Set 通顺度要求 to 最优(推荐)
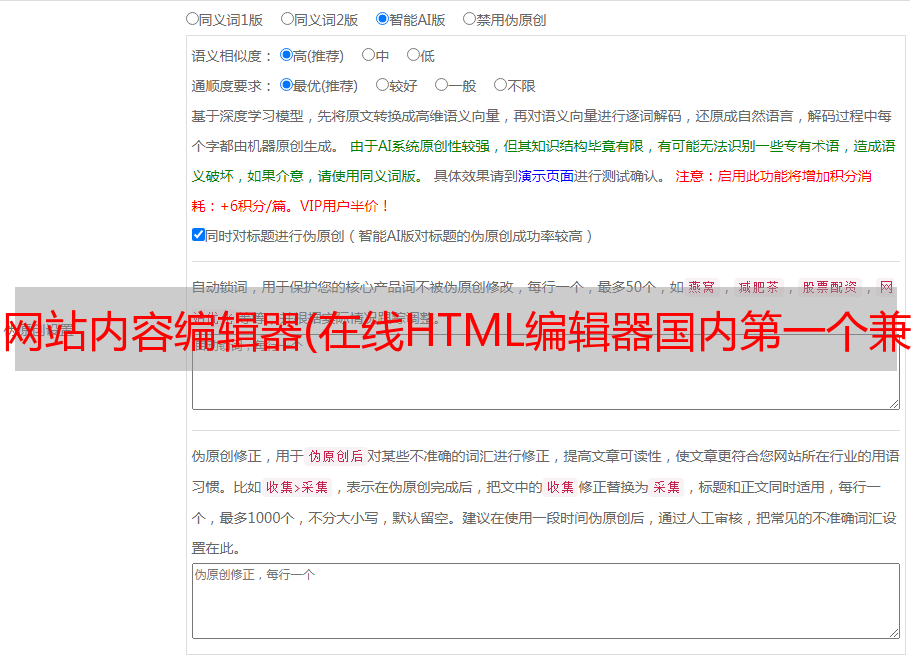The width and height of the screenshot is (911, 658). click(286, 85)
